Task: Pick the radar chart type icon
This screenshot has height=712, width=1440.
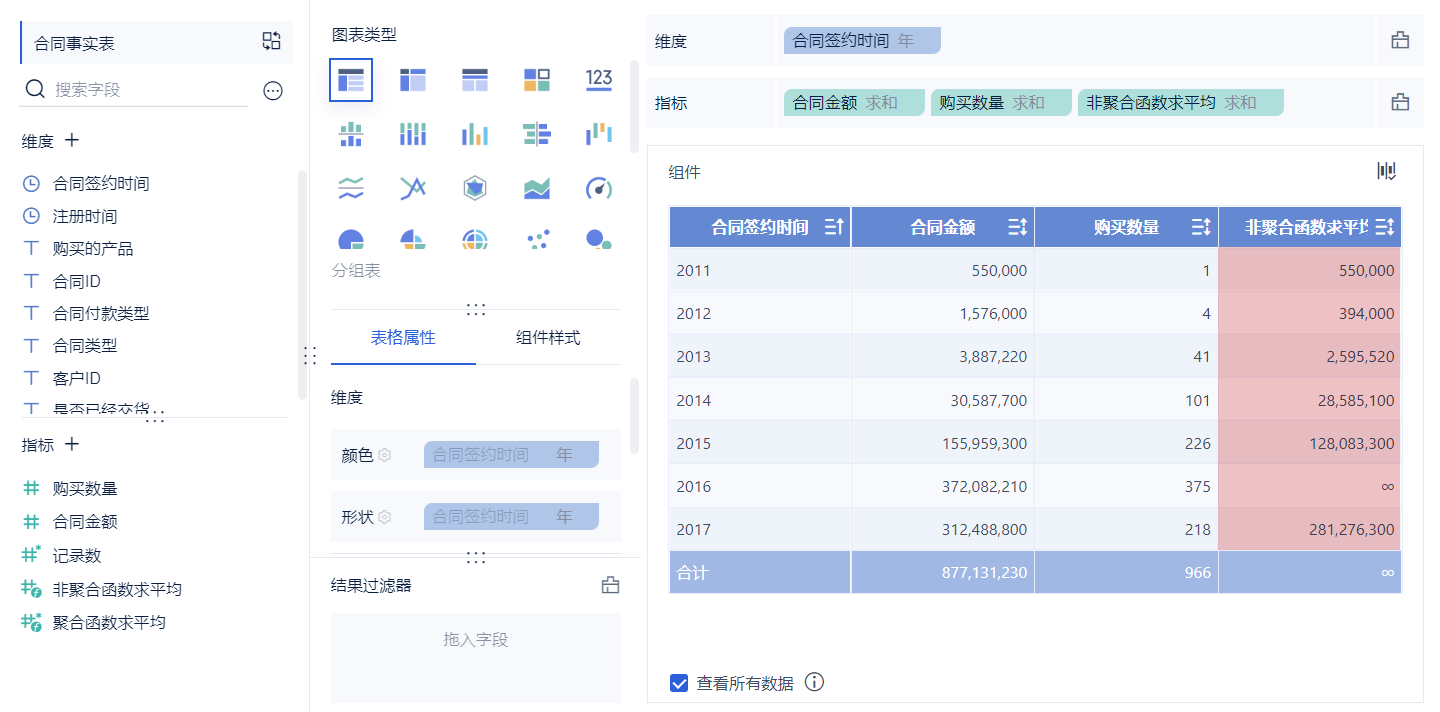Action: pyautogui.click(x=475, y=187)
